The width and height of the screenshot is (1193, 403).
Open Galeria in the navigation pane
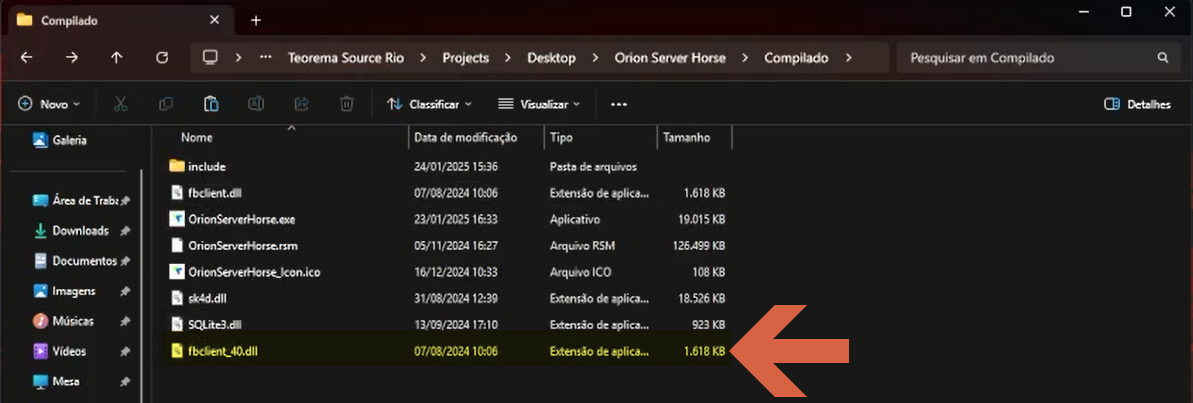(59, 140)
